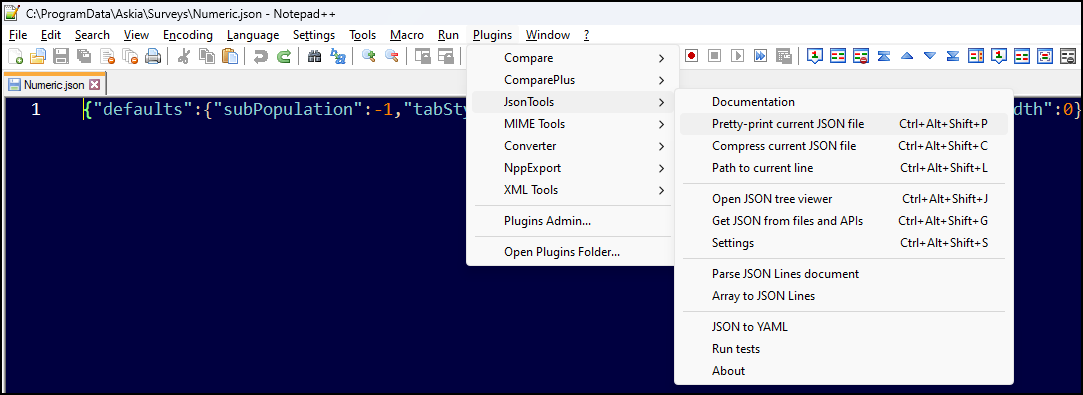Create a new file via toolbar icon
This screenshot has height=395, width=1083.
pos(15,57)
